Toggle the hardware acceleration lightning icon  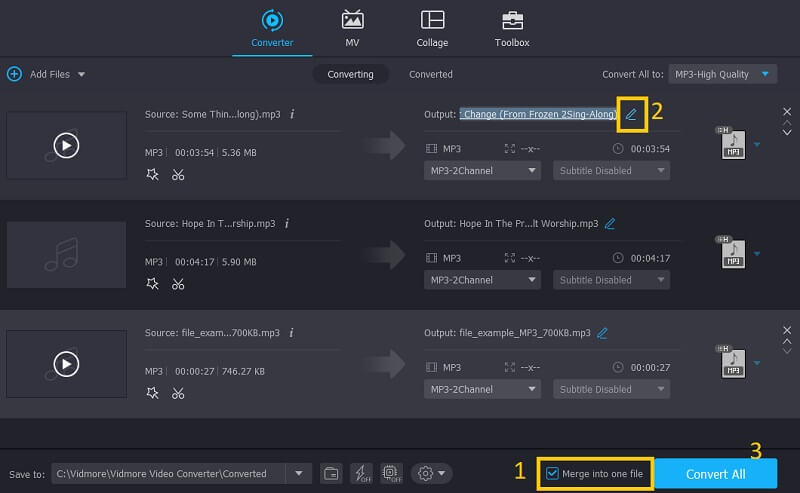[361, 473]
